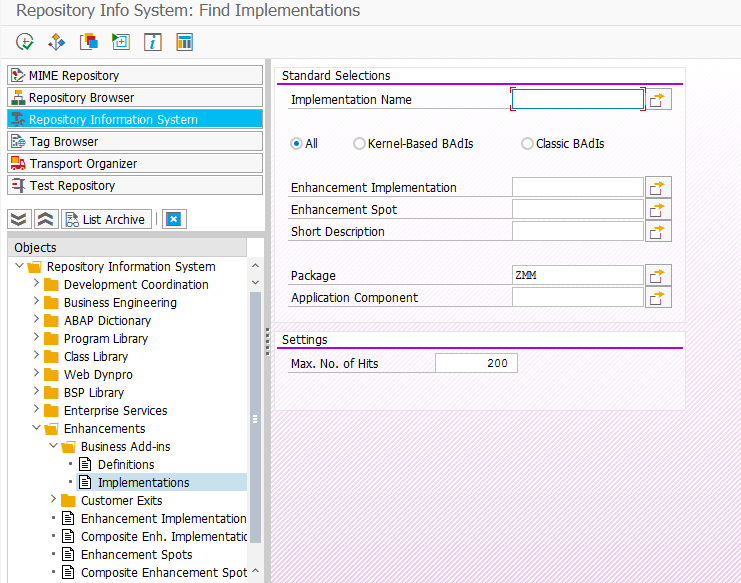Click multiple selection icon next to Package field
Viewport: 741px width, 583px height.
tap(658, 275)
